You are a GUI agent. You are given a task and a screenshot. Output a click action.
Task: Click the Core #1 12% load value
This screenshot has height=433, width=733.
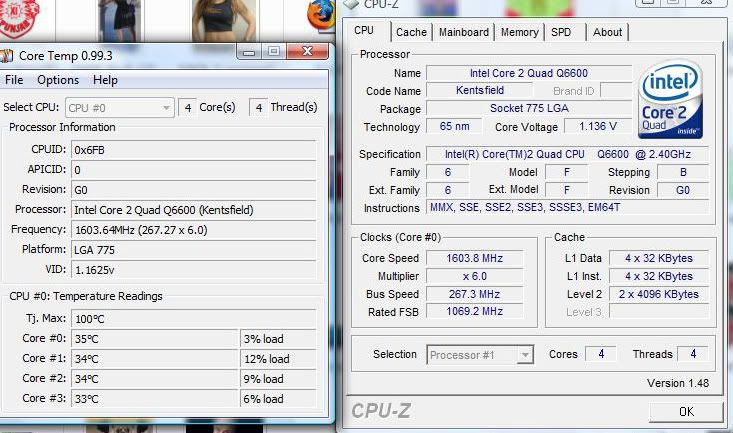[279, 359]
